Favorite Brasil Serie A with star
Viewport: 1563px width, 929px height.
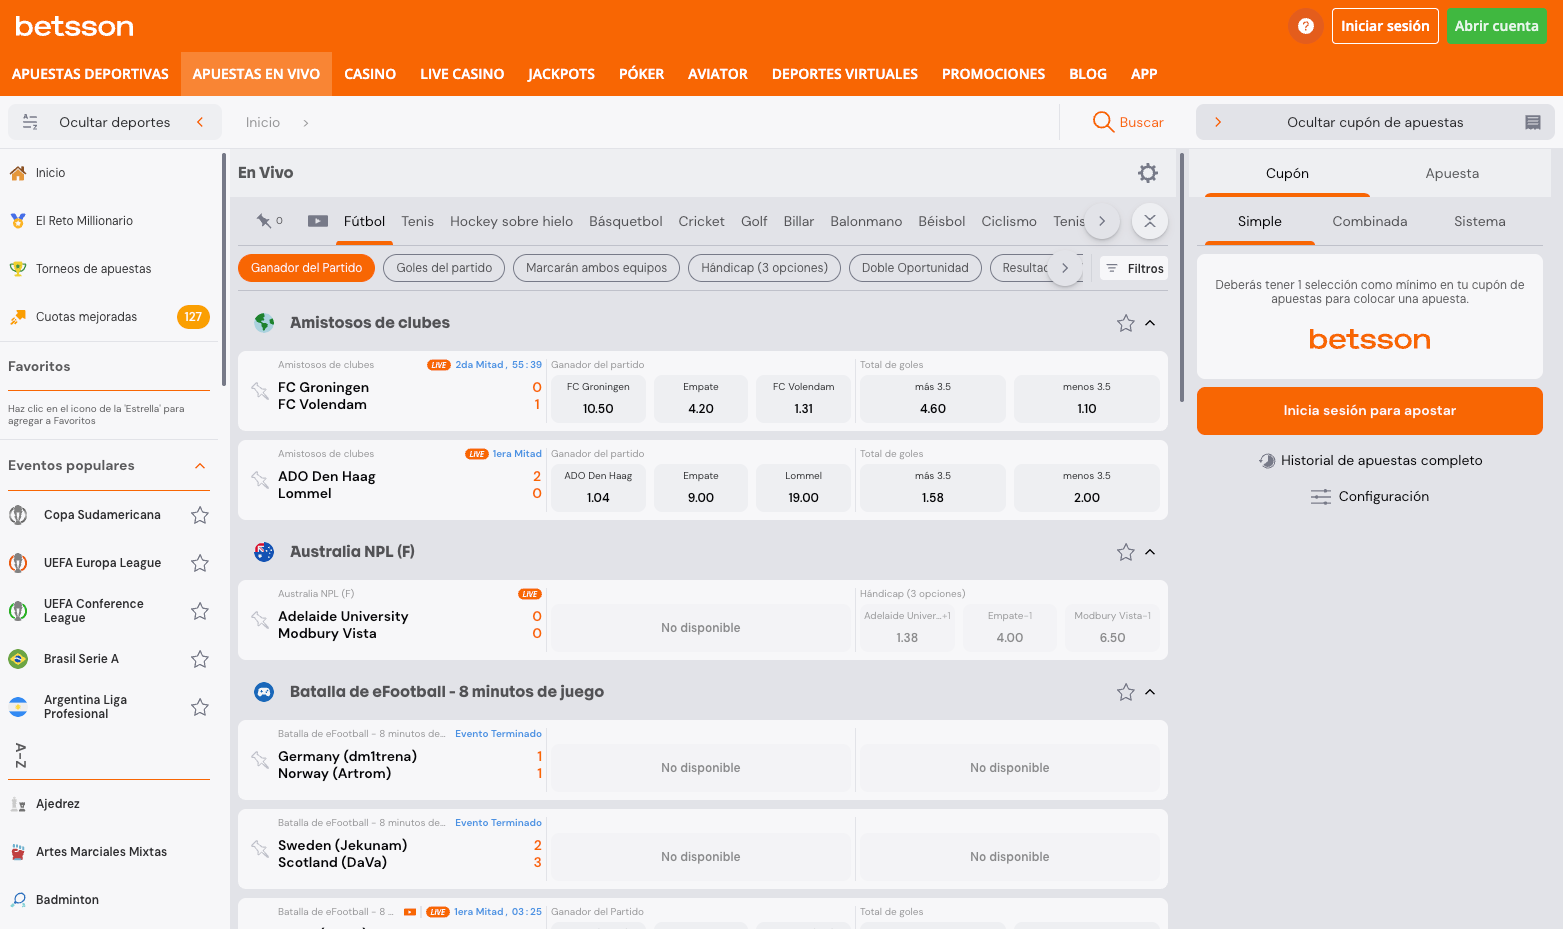pyautogui.click(x=200, y=659)
